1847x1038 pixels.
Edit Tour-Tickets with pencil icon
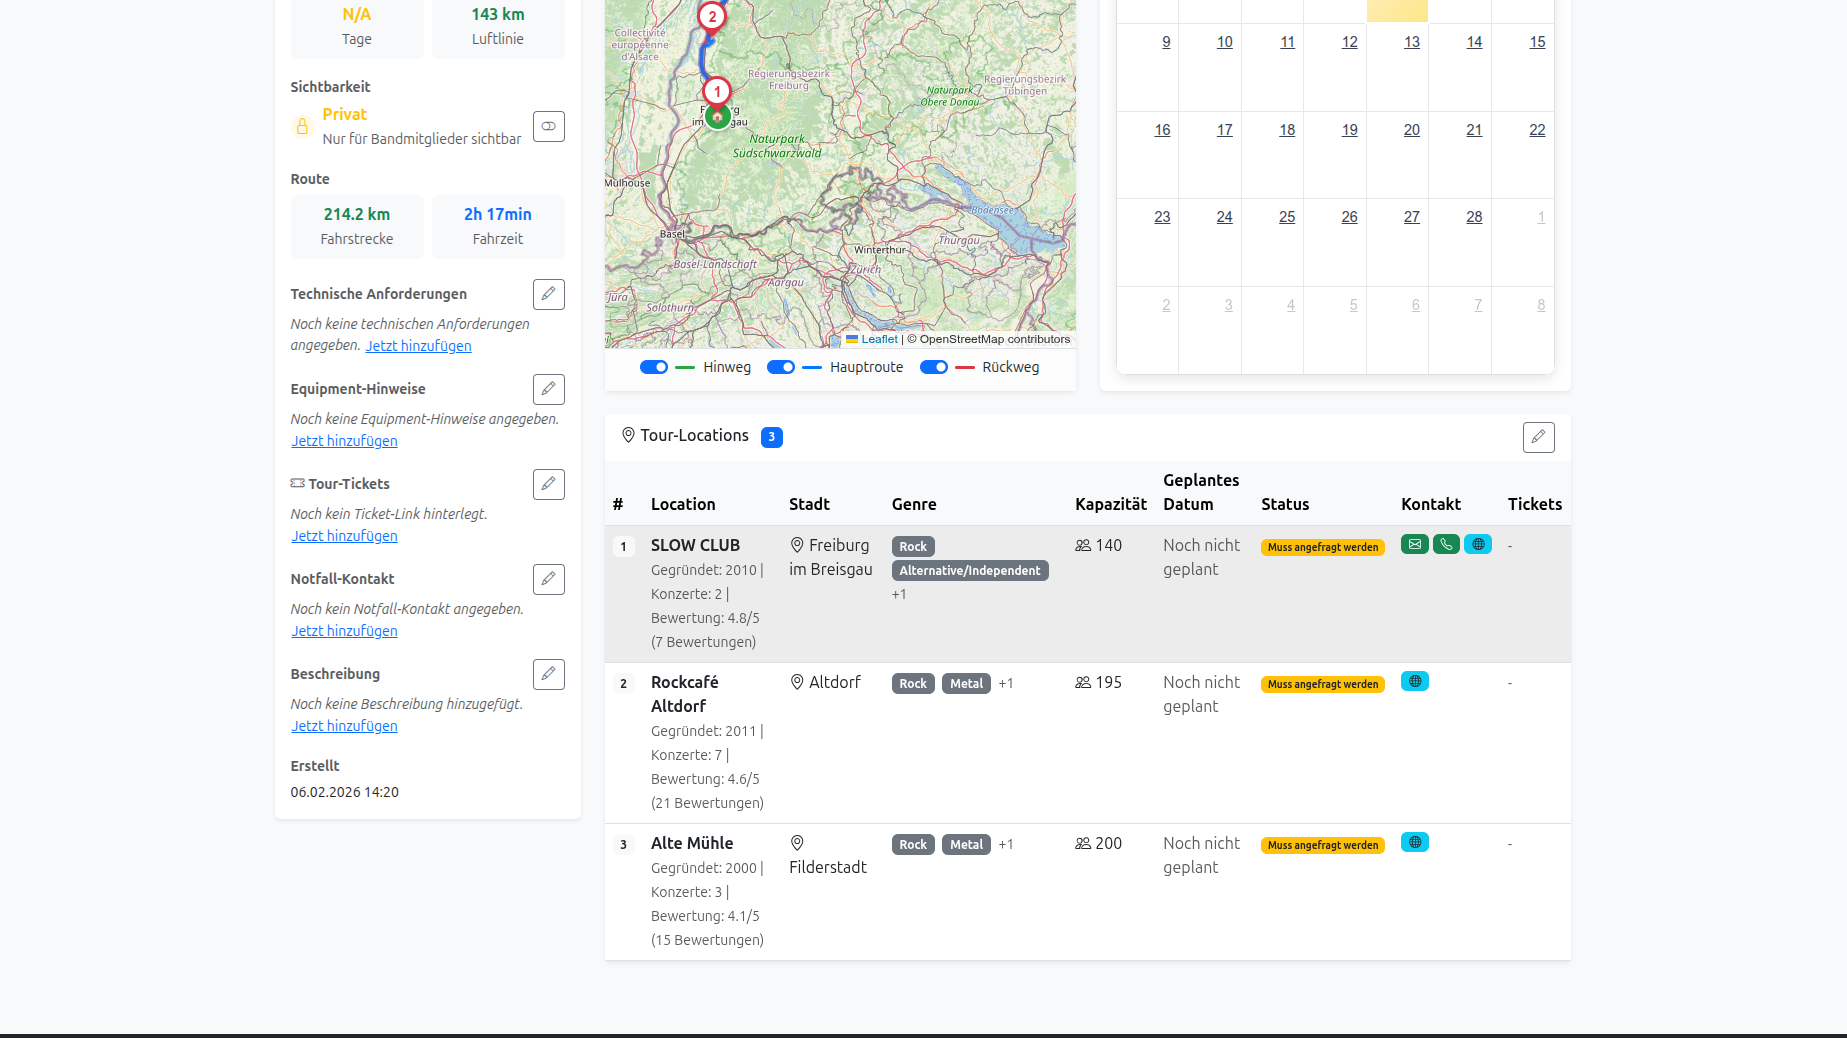point(548,484)
